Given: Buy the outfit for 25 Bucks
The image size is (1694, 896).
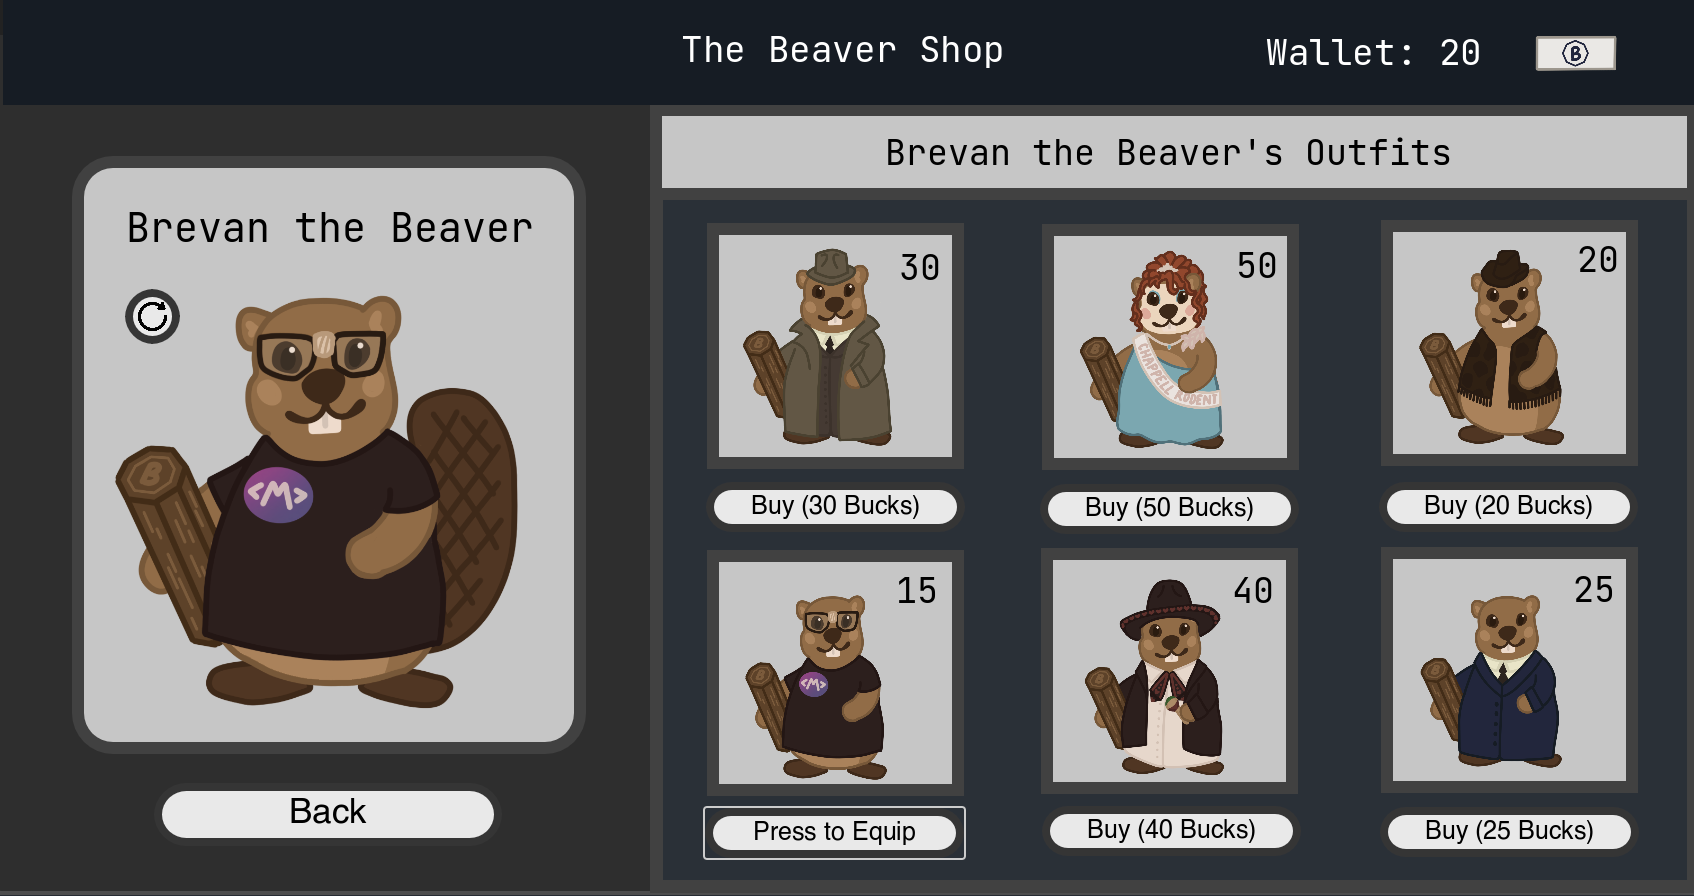Looking at the screenshot, I should pos(1509,831).
